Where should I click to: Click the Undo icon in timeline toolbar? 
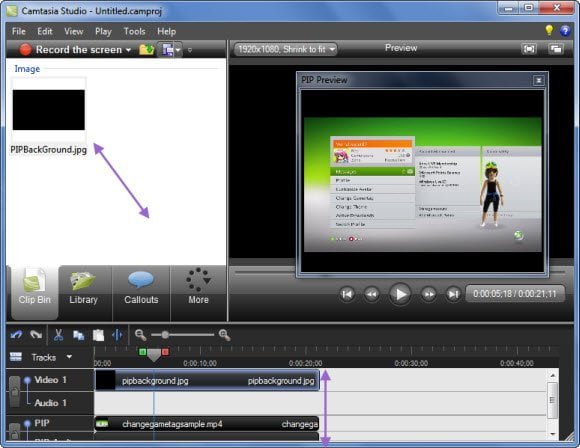coord(16,335)
